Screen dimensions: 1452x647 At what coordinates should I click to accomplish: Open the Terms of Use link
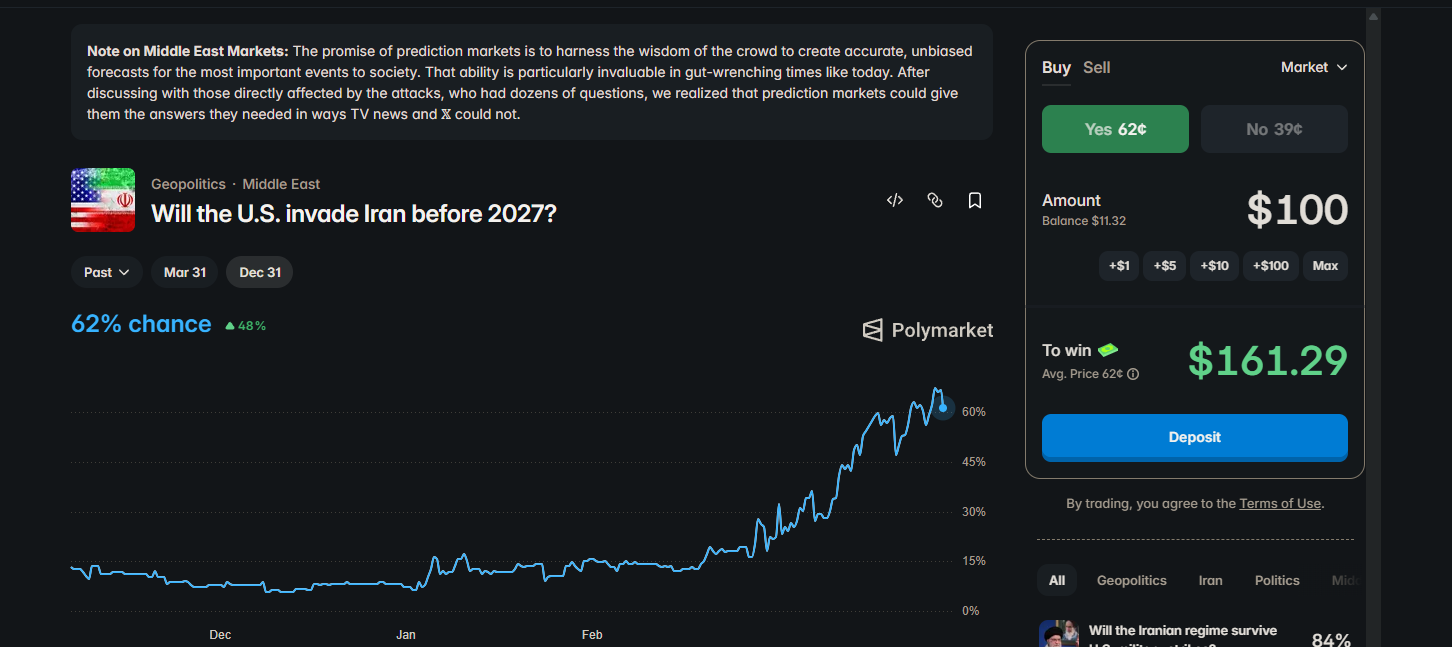pos(1280,503)
